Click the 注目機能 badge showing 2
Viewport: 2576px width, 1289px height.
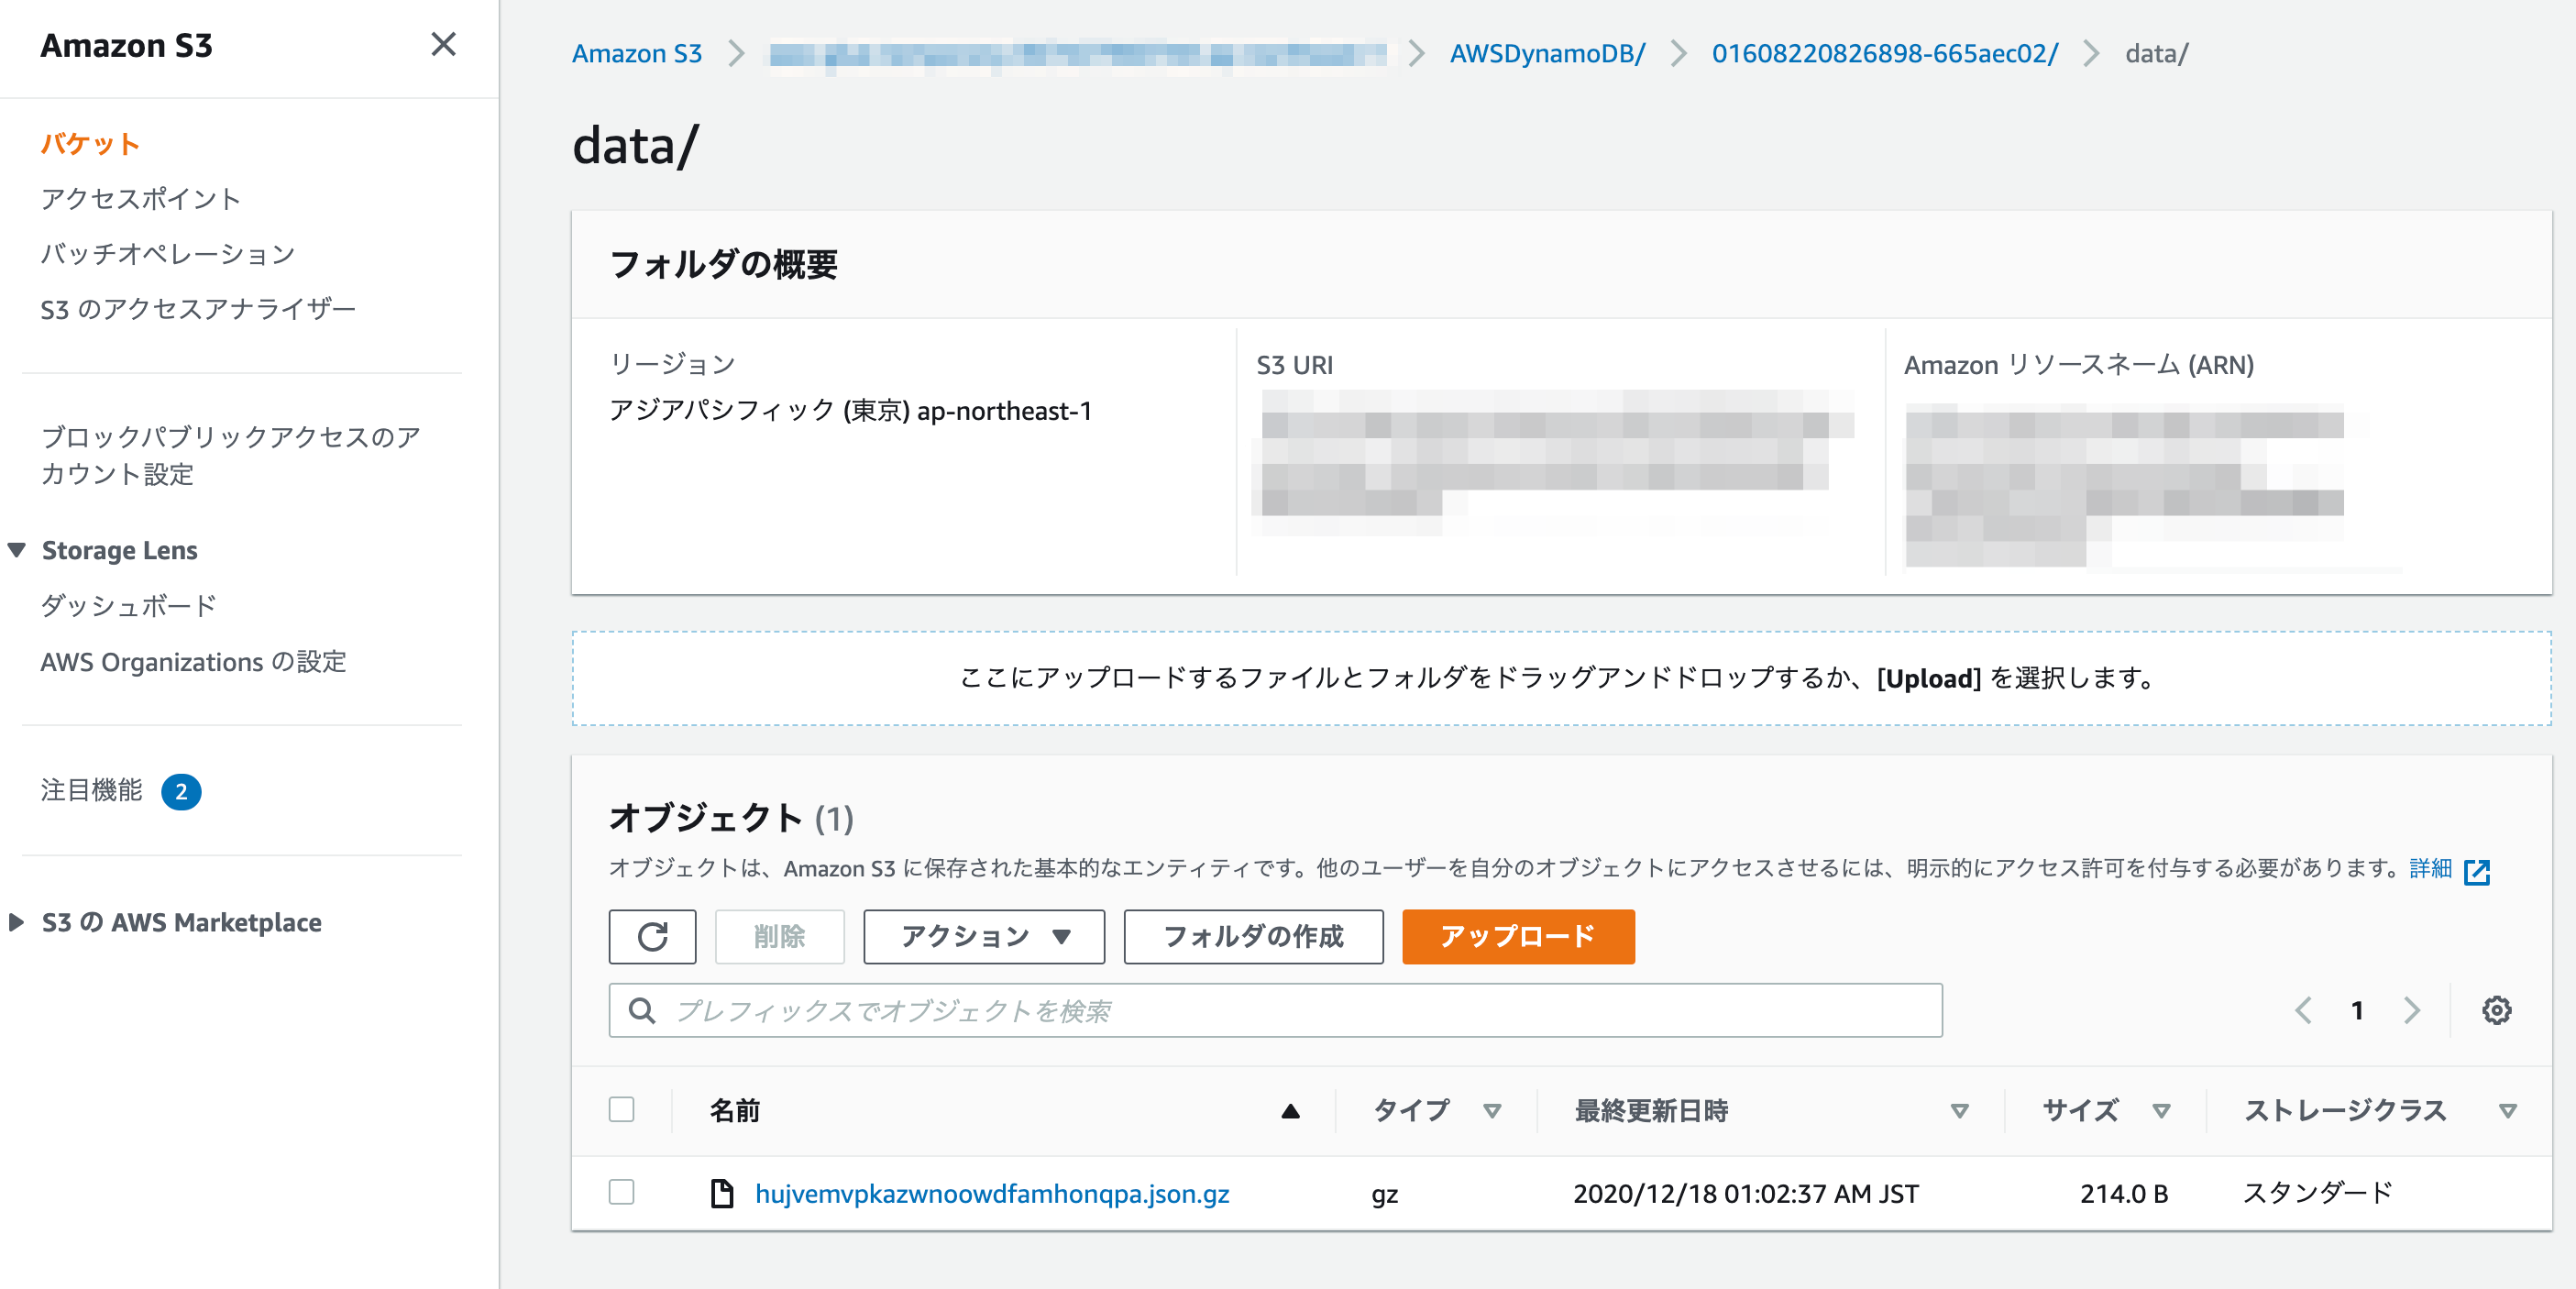coord(181,791)
